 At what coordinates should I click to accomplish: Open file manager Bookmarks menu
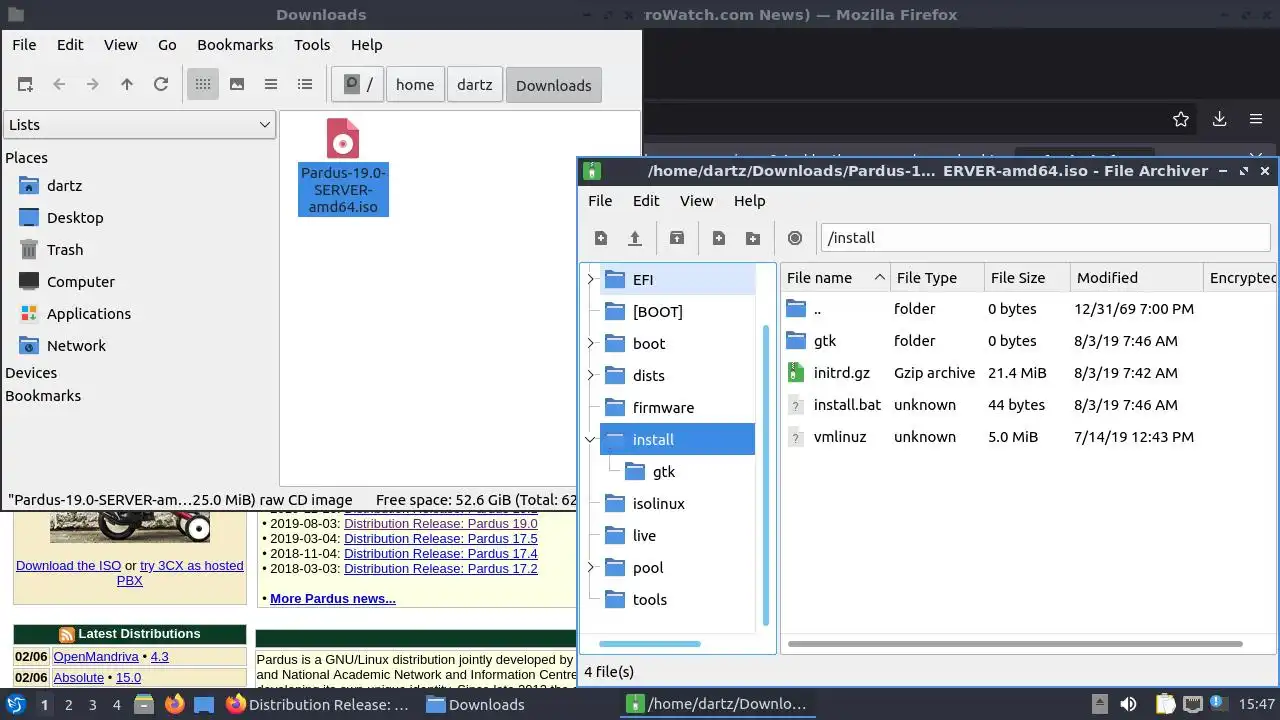235,45
